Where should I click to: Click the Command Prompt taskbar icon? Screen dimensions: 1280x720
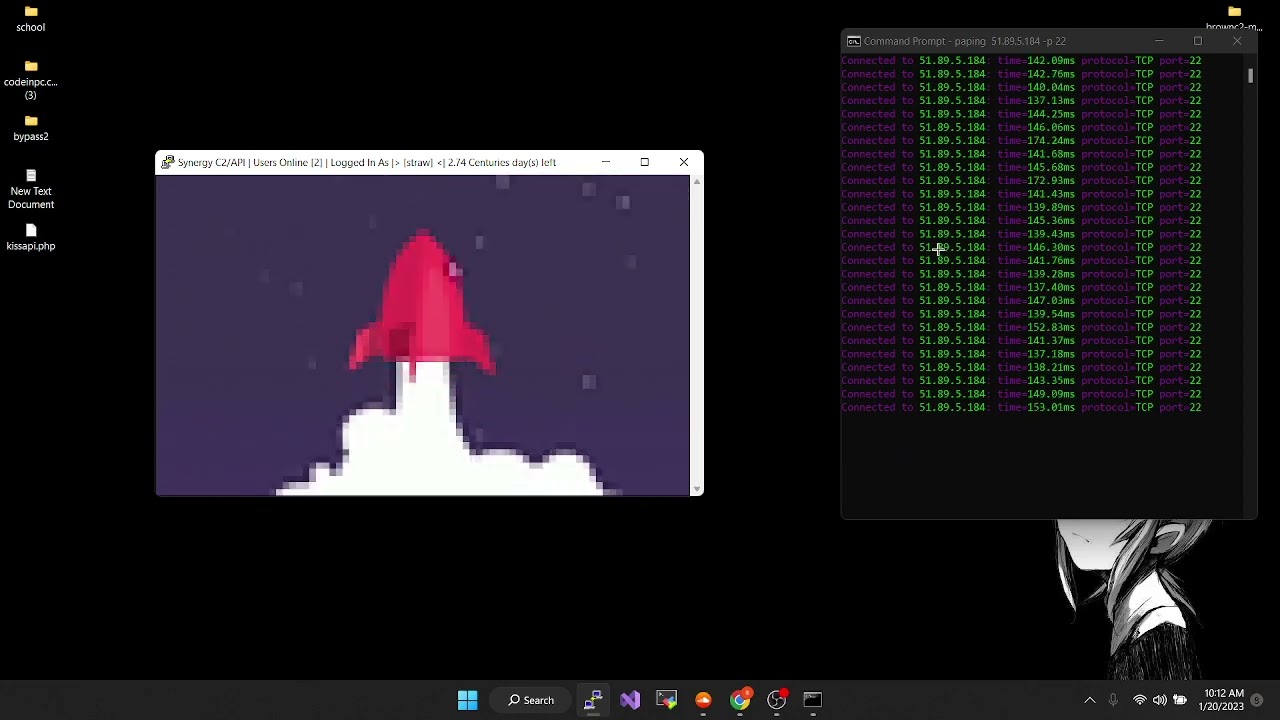(x=812, y=700)
